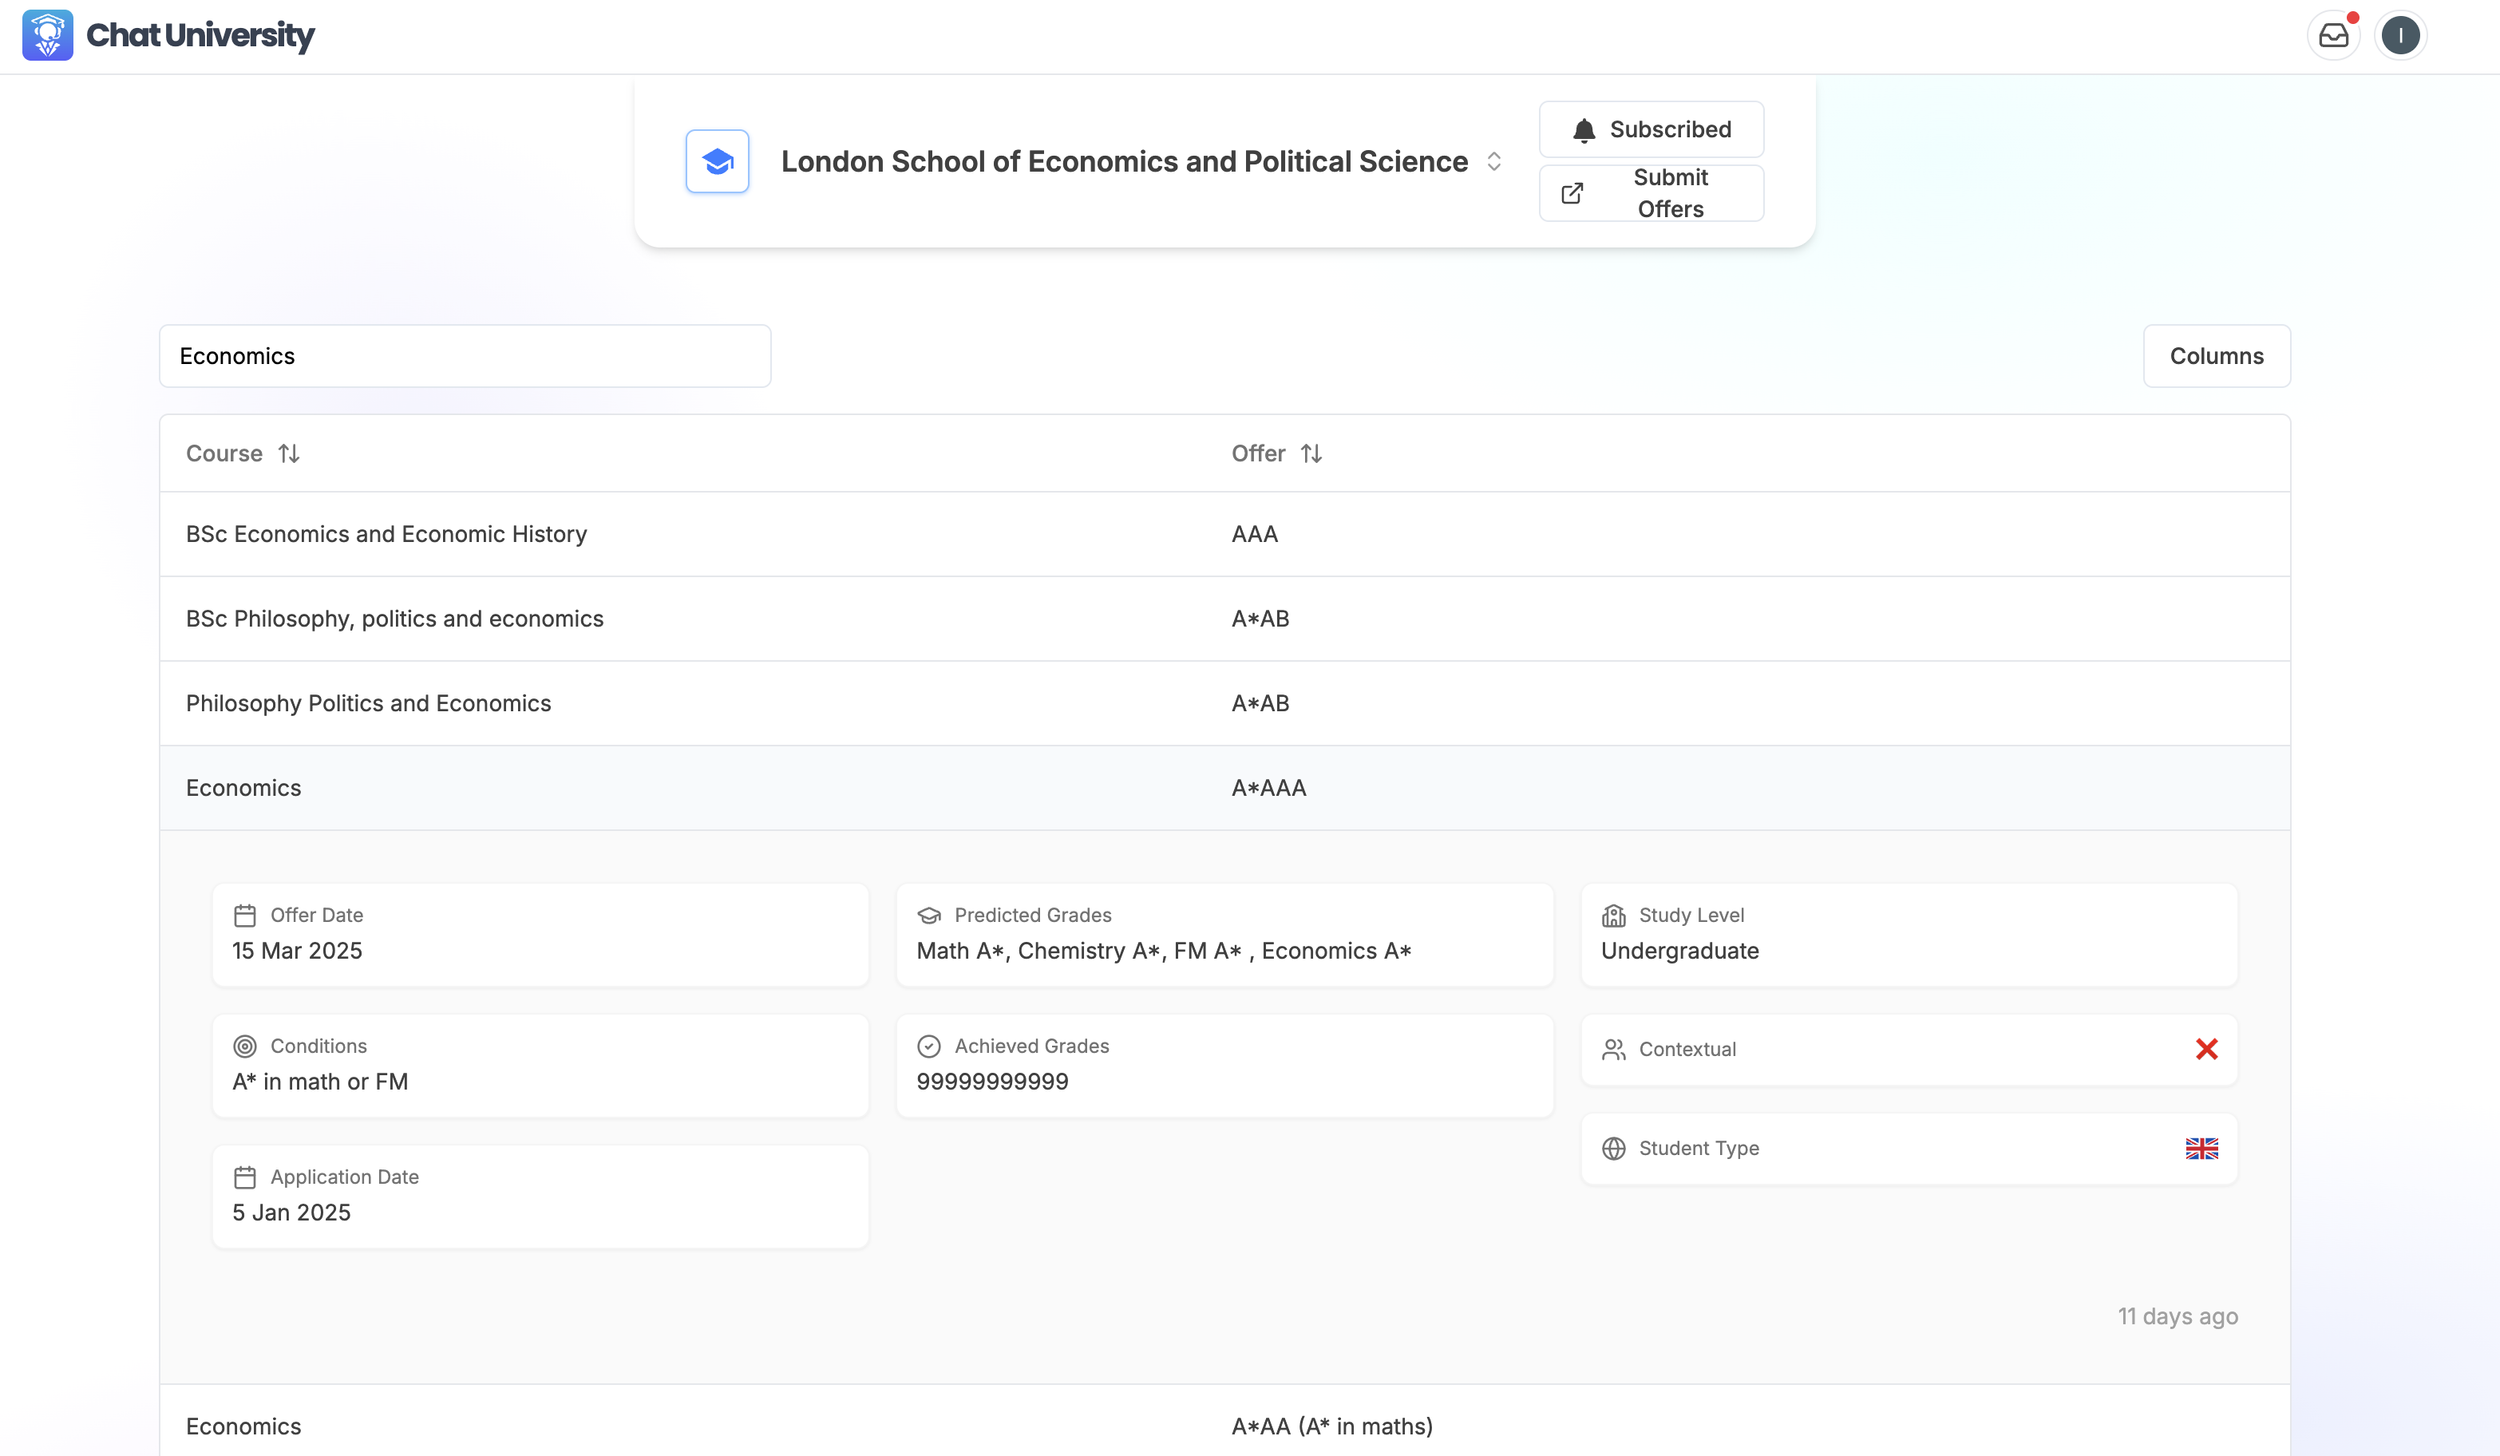Click the 15 Mar 2025 offer date
The width and height of the screenshot is (2500, 1456).
point(297,950)
